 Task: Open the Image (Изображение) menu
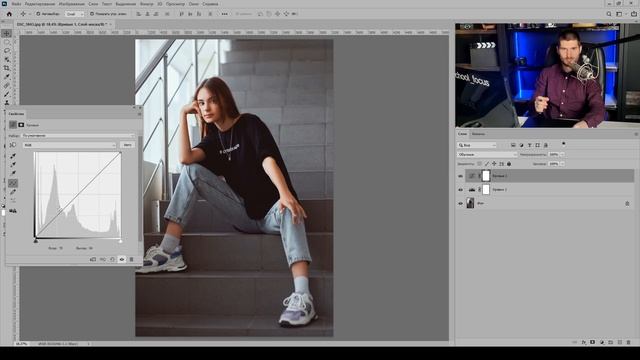tap(72, 4)
